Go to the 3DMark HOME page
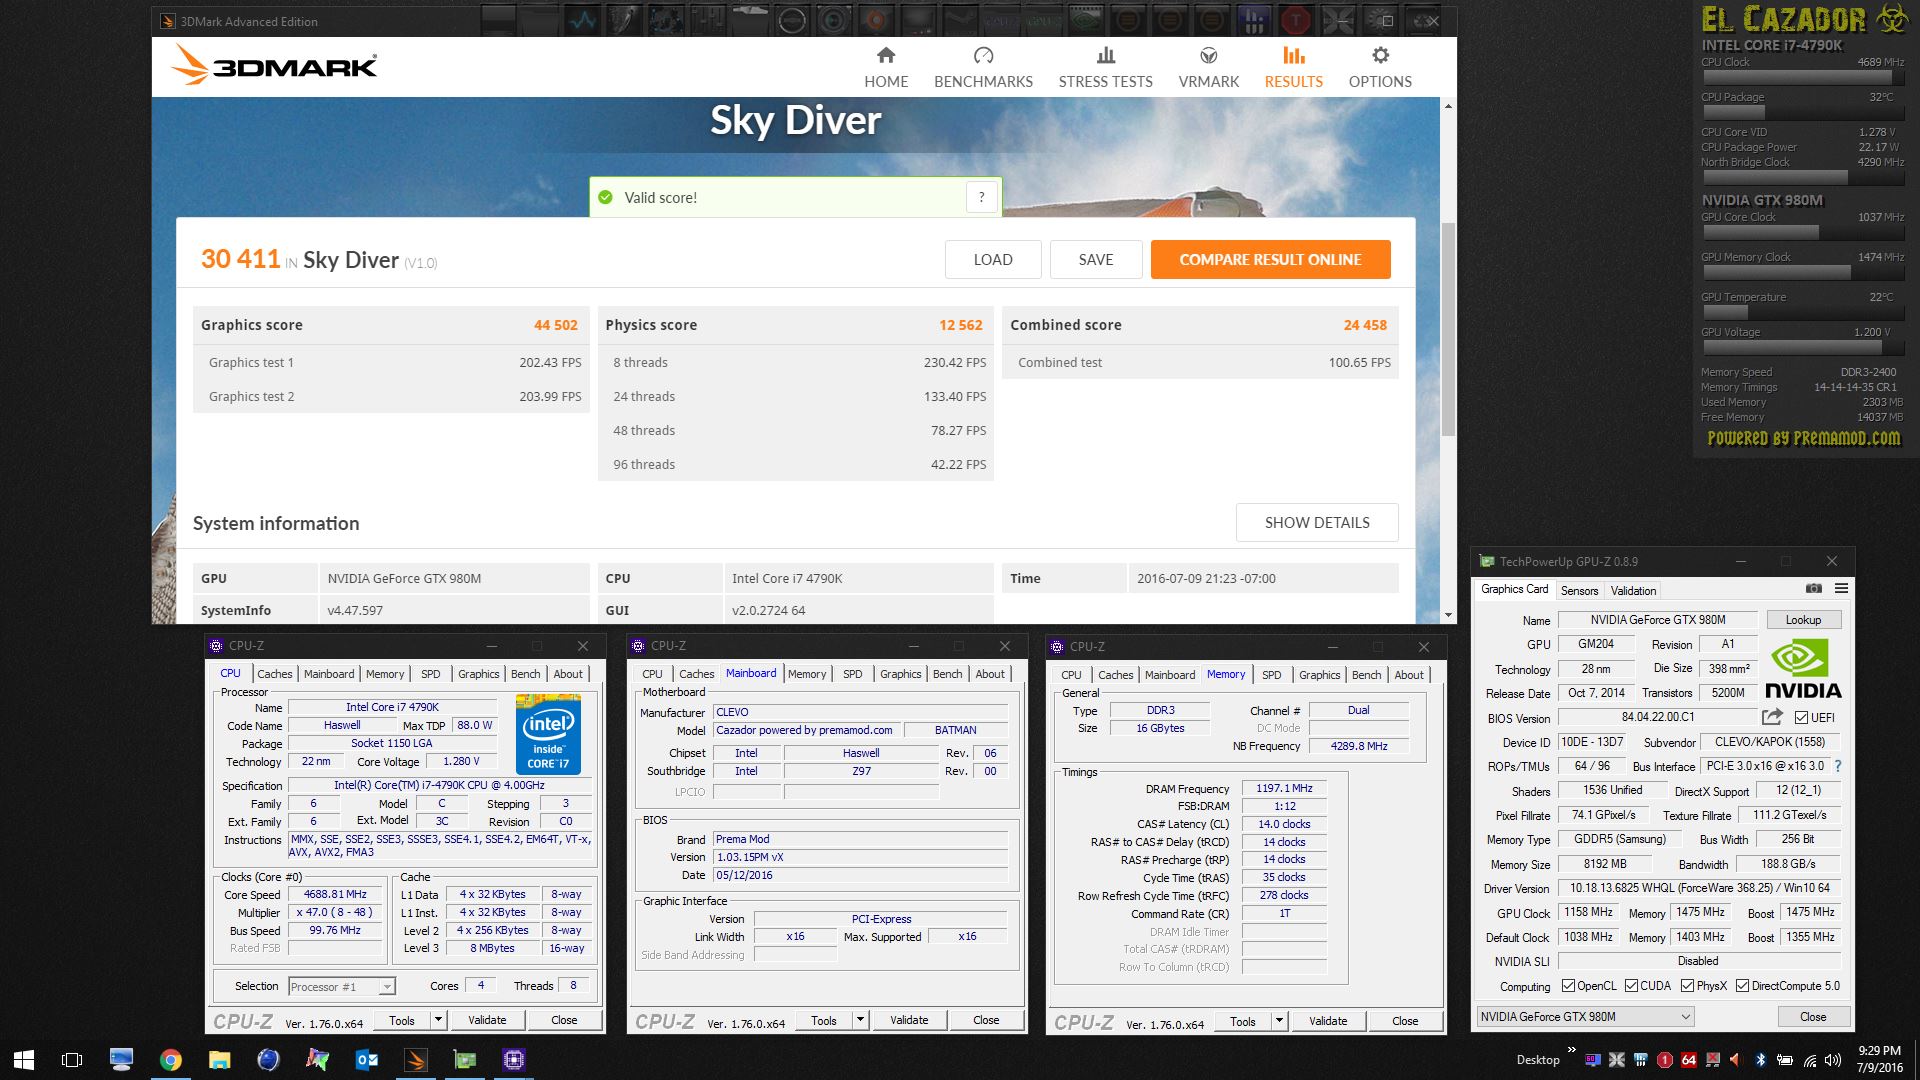This screenshot has width=1920, height=1080. pyautogui.click(x=886, y=68)
